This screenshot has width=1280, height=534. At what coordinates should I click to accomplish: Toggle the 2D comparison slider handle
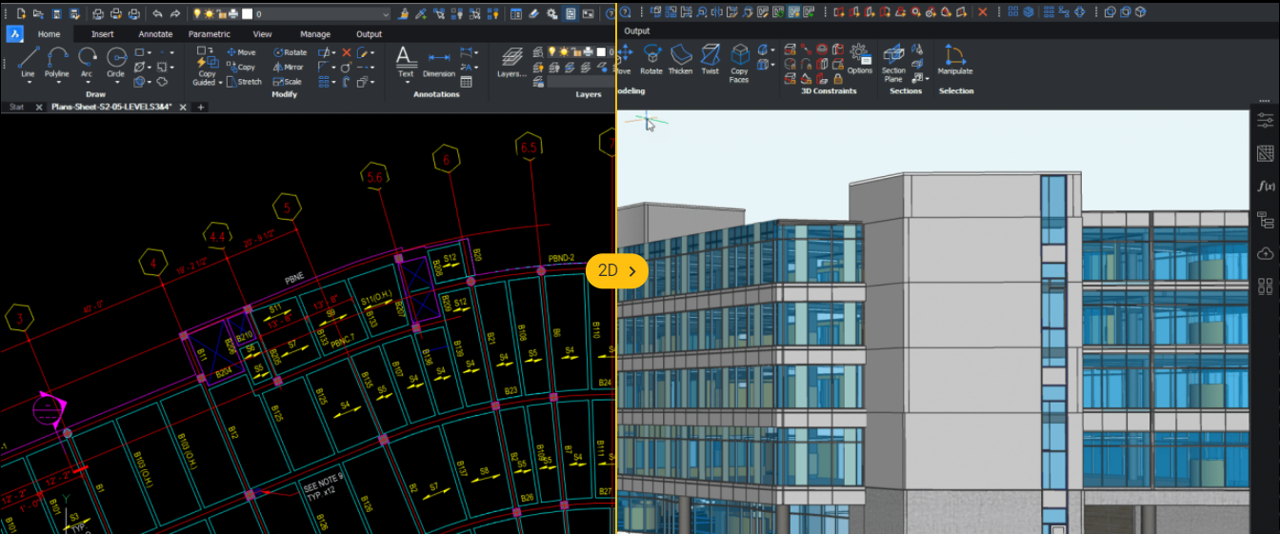coord(618,270)
